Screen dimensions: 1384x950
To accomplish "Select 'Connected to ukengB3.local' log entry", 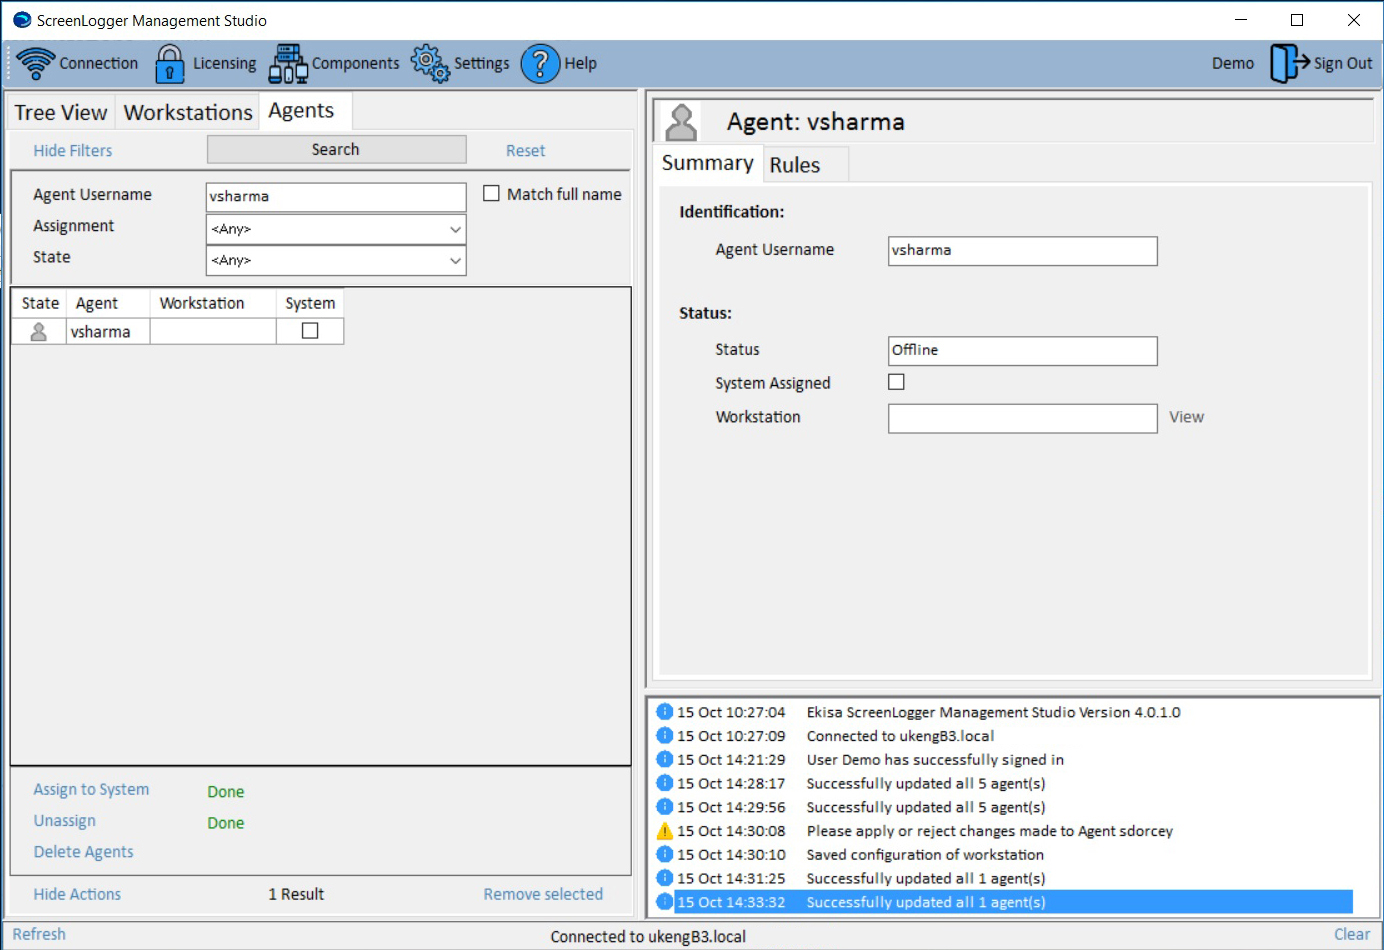I will 900,736.
